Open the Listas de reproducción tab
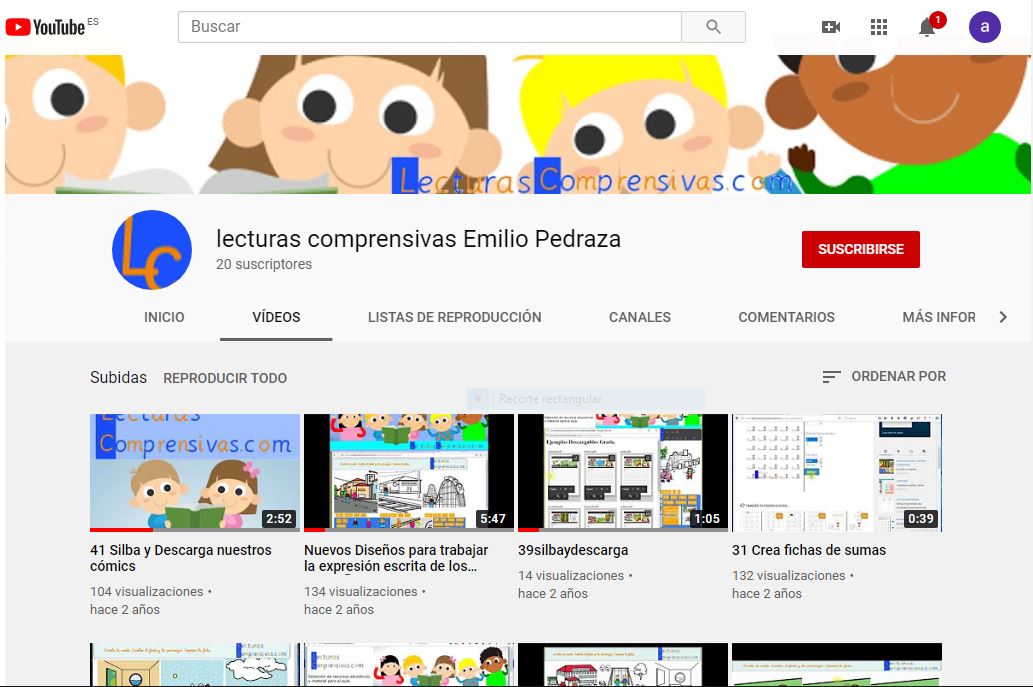The image size is (1033, 687). coord(455,317)
